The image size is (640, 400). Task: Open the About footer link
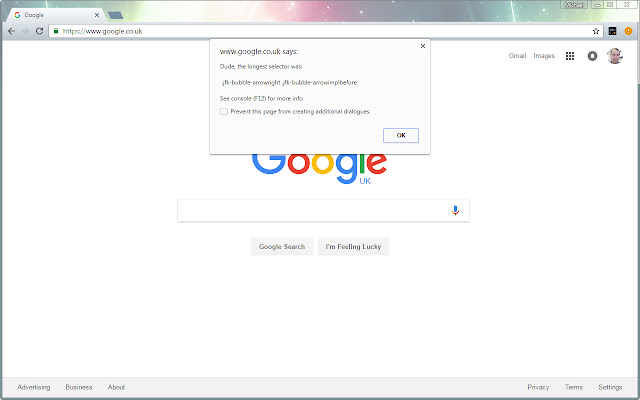point(116,387)
